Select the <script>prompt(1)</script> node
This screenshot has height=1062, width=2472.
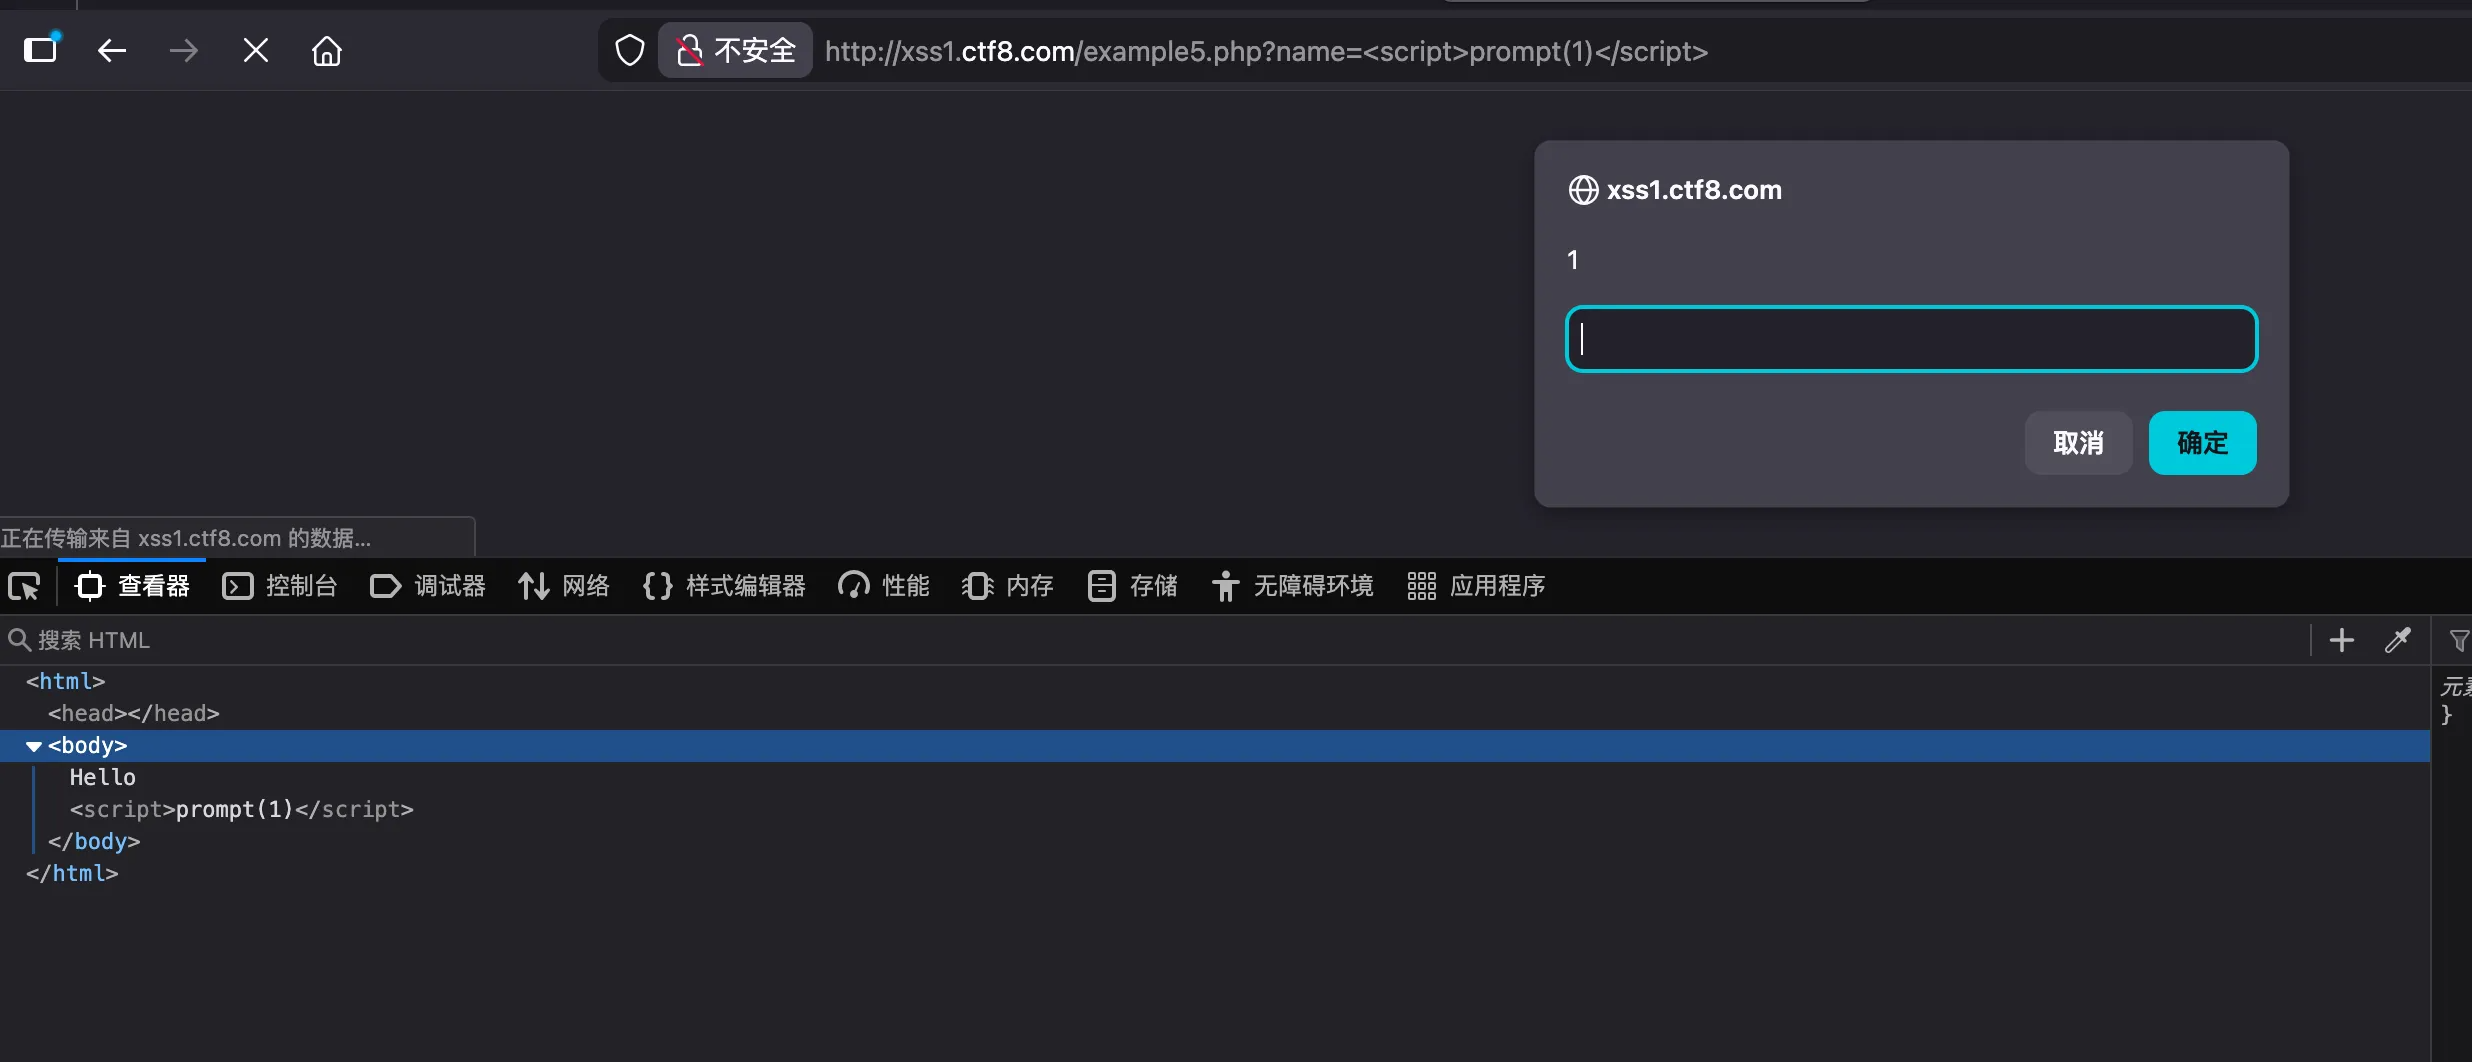click(x=241, y=809)
